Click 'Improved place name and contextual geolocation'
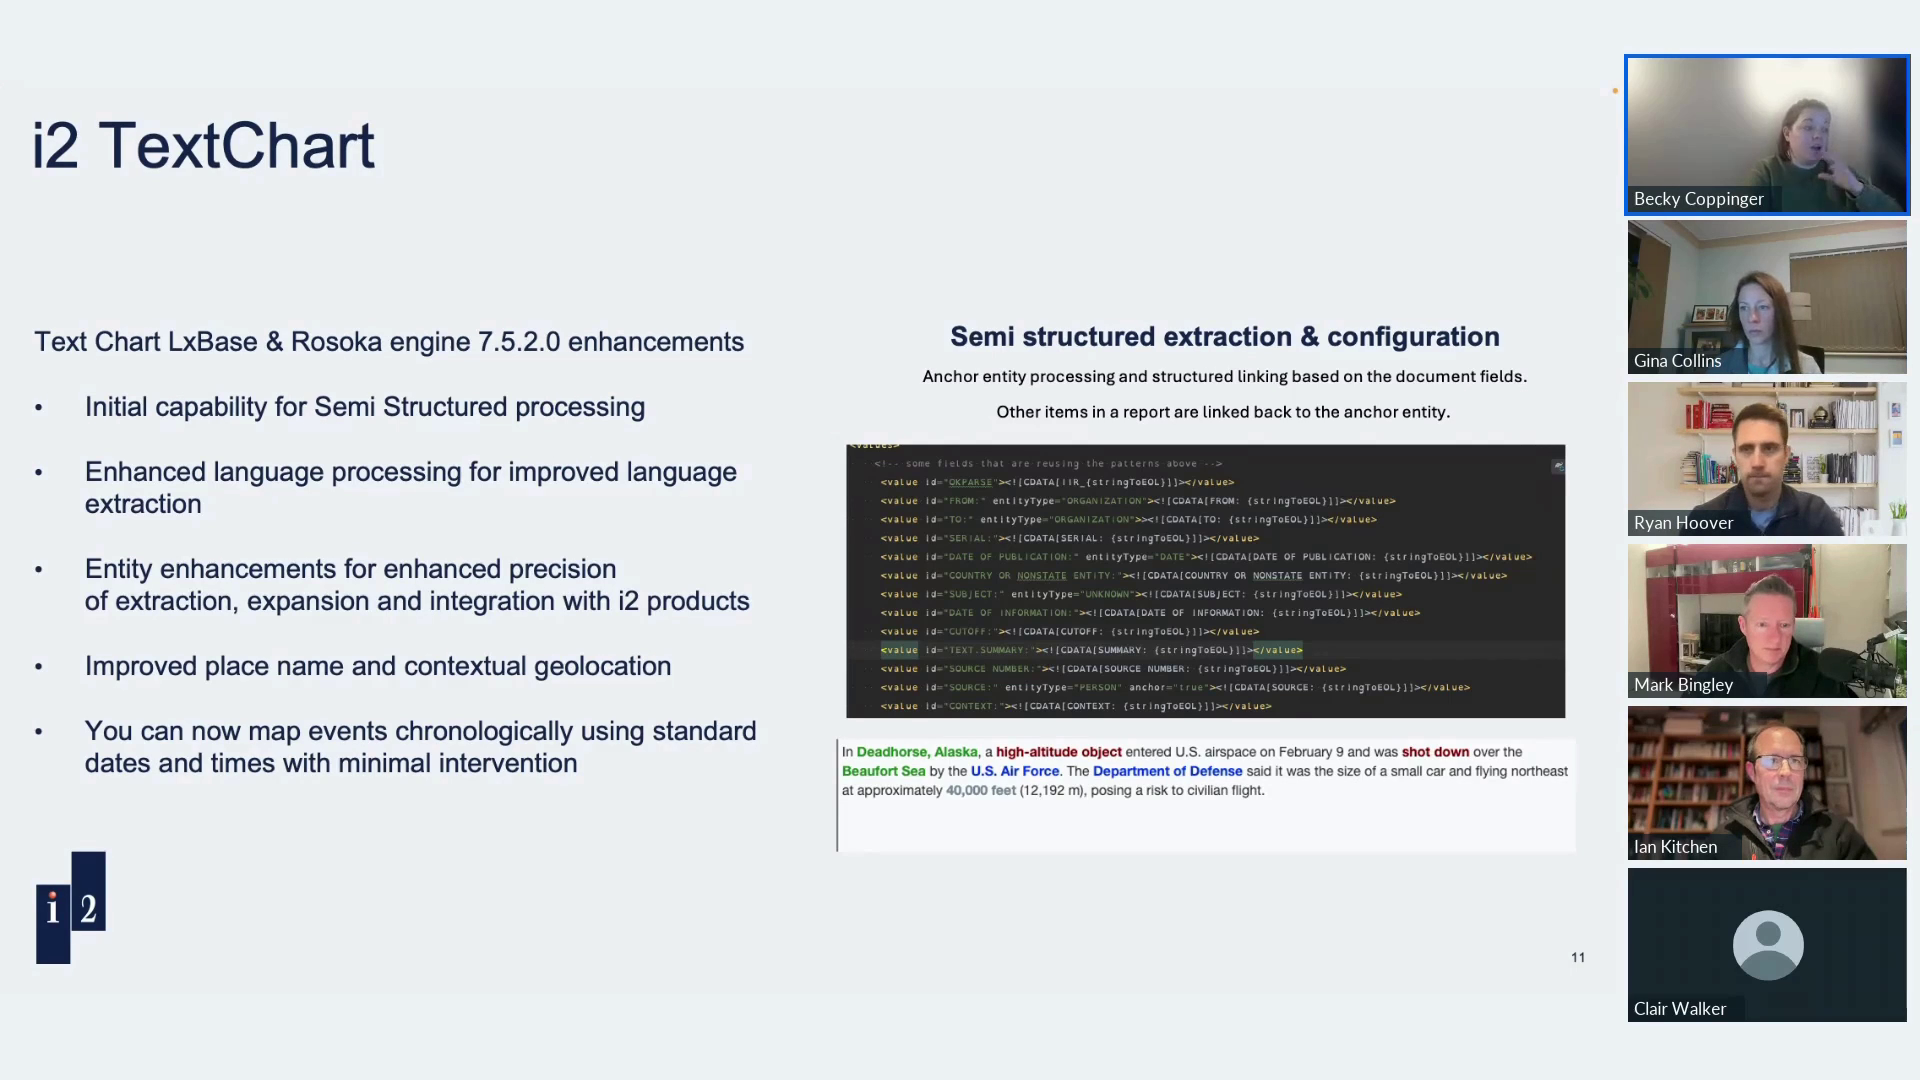Screen dimensions: 1920x1080 378,666
